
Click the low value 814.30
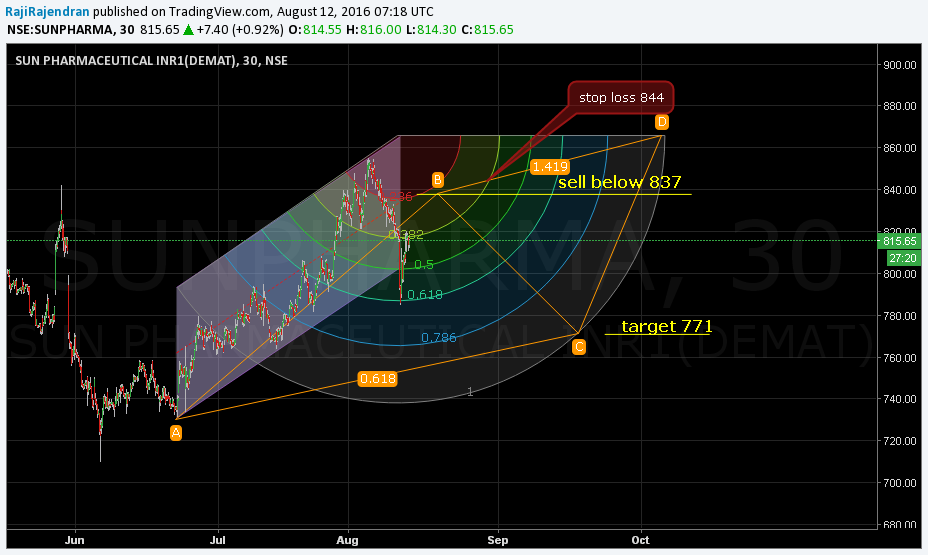(436, 30)
